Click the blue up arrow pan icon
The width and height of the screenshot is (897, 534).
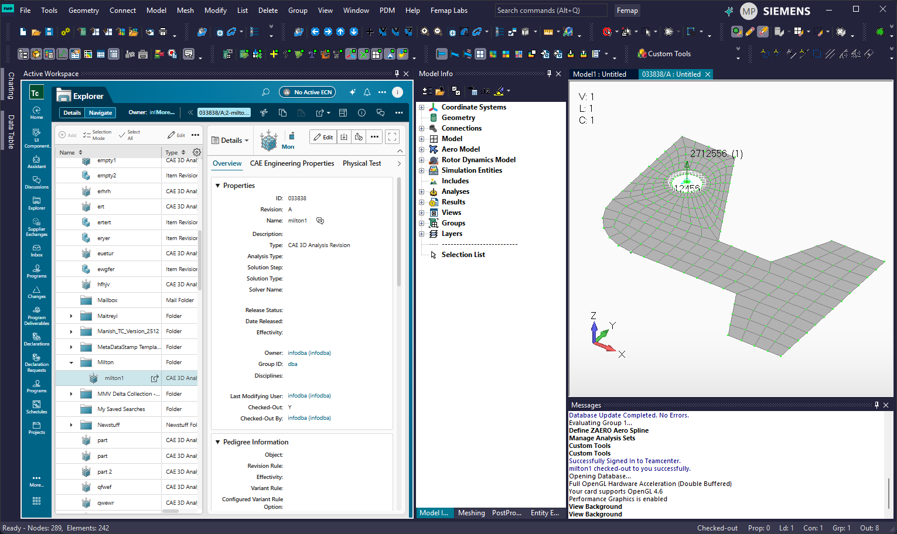pyautogui.click(x=341, y=32)
